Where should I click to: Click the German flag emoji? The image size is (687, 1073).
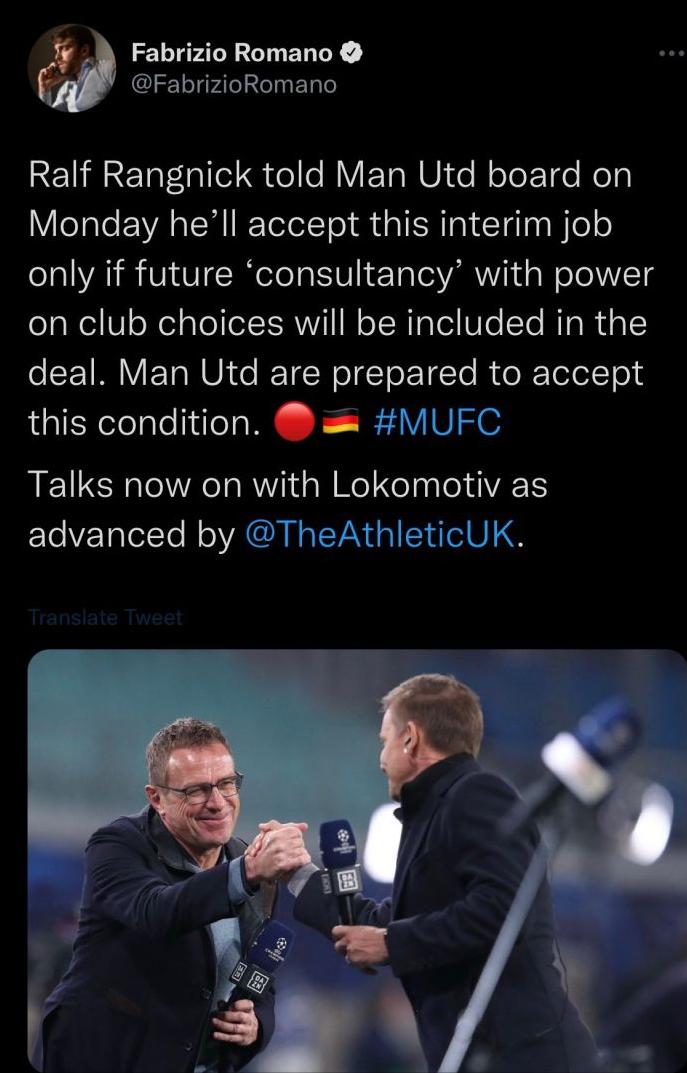click(338, 424)
